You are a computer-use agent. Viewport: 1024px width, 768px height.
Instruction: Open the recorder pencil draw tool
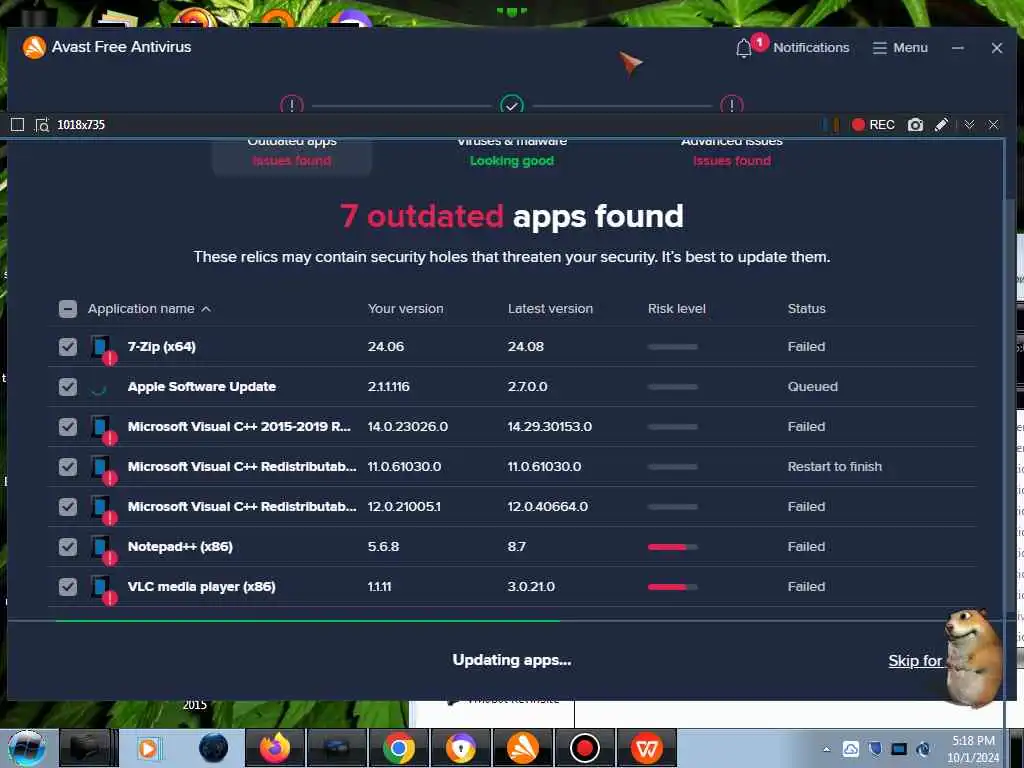tap(941, 125)
